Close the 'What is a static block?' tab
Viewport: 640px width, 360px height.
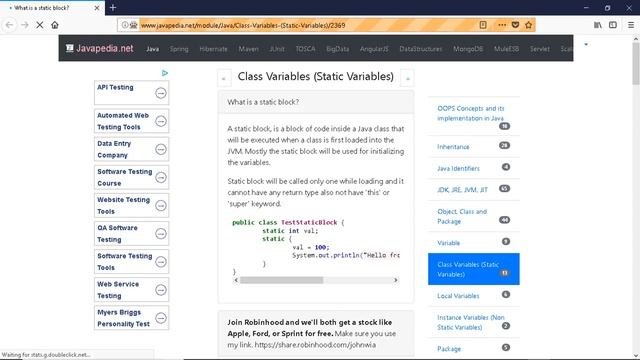pos(97,8)
